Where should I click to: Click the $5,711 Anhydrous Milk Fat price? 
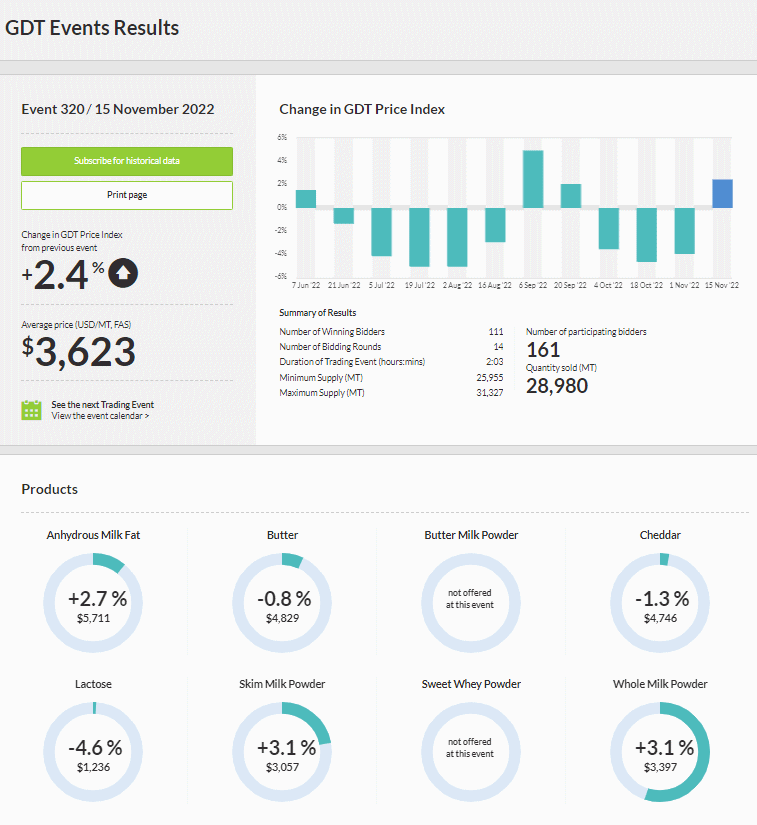[x=93, y=618]
